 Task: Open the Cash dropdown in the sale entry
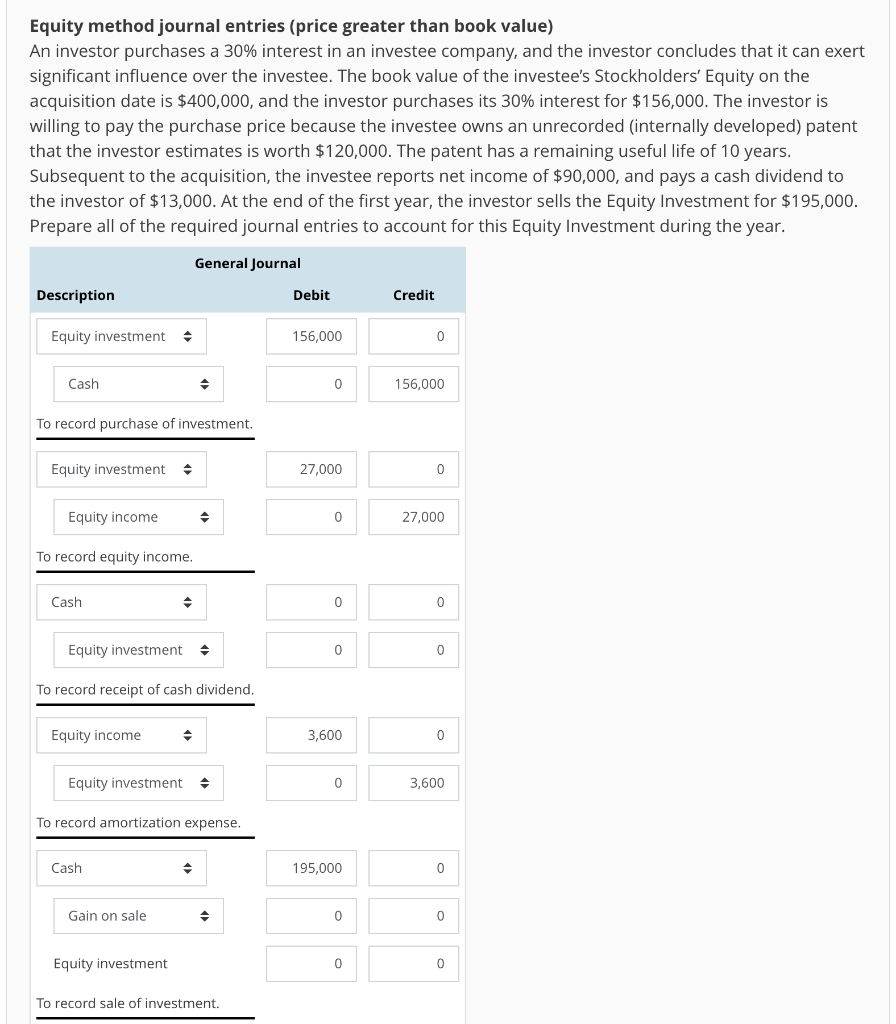point(121,868)
